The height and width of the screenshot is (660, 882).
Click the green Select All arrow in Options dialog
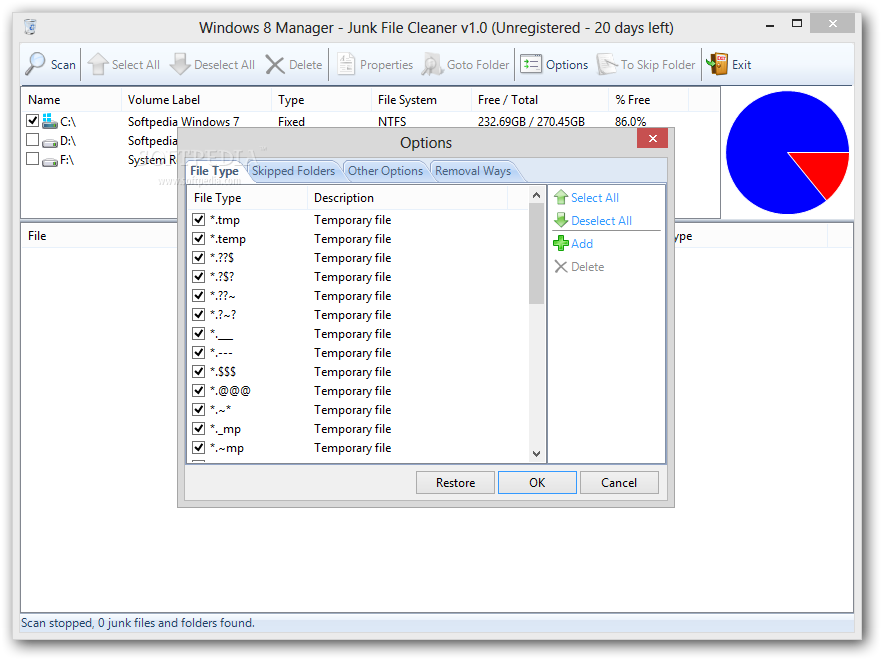pos(561,197)
